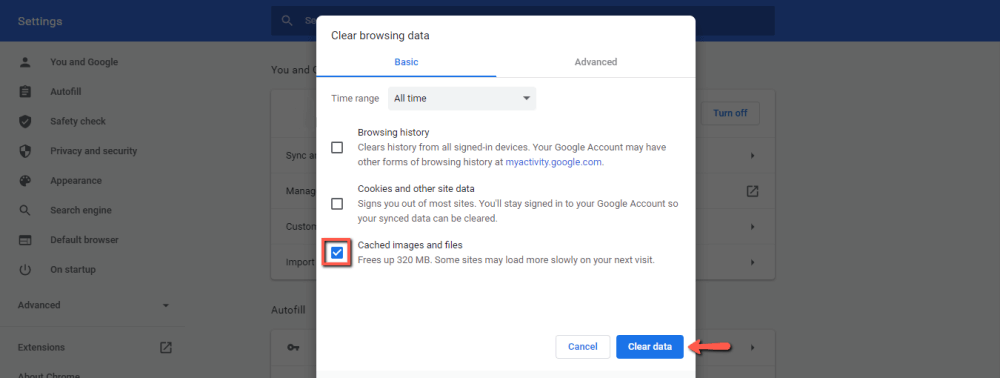Image resolution: width=1000 pixels, height=378 pixels.
Task: Open the Customize row chevron arrow
Action: [753, 227]
